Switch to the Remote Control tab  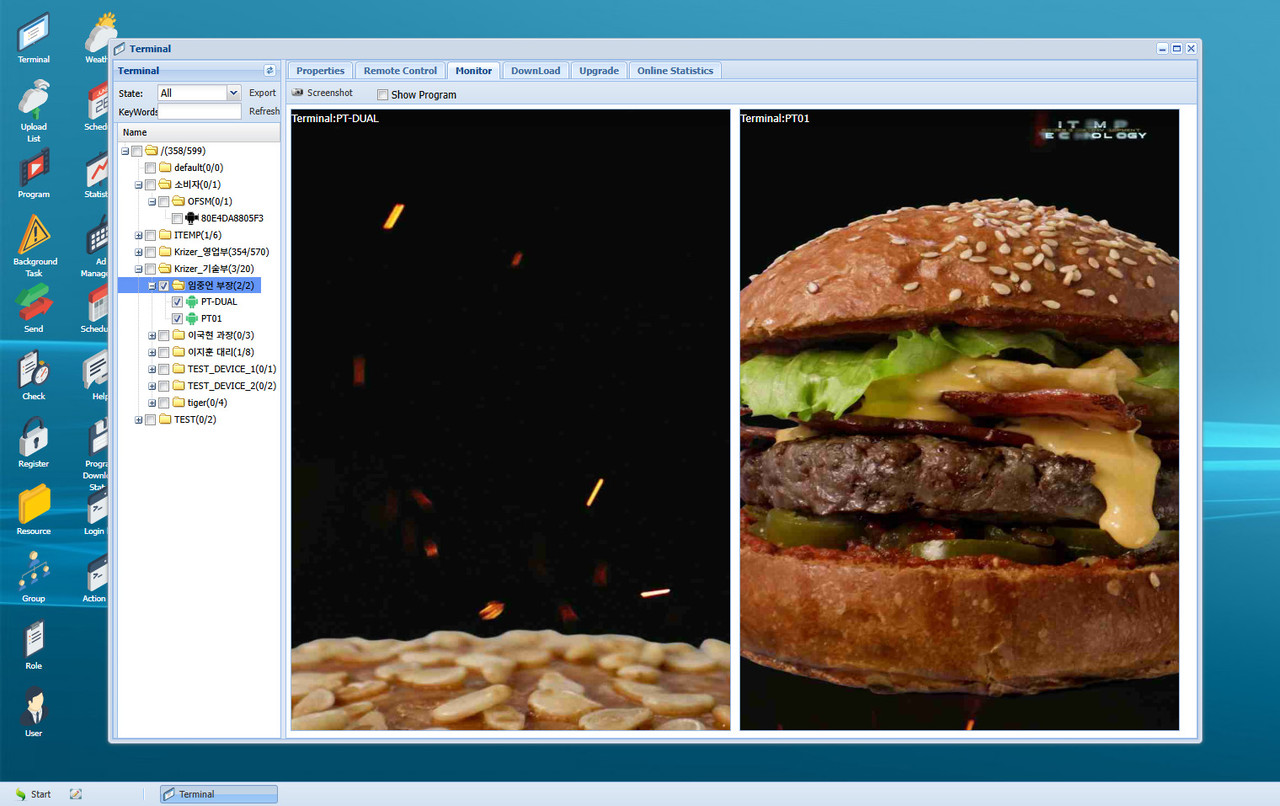400,71
